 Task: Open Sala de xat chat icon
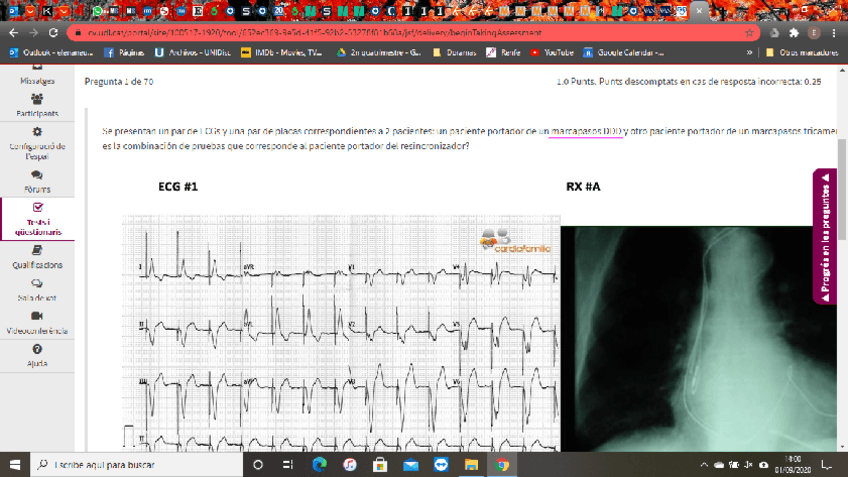[x=37, y=284]
